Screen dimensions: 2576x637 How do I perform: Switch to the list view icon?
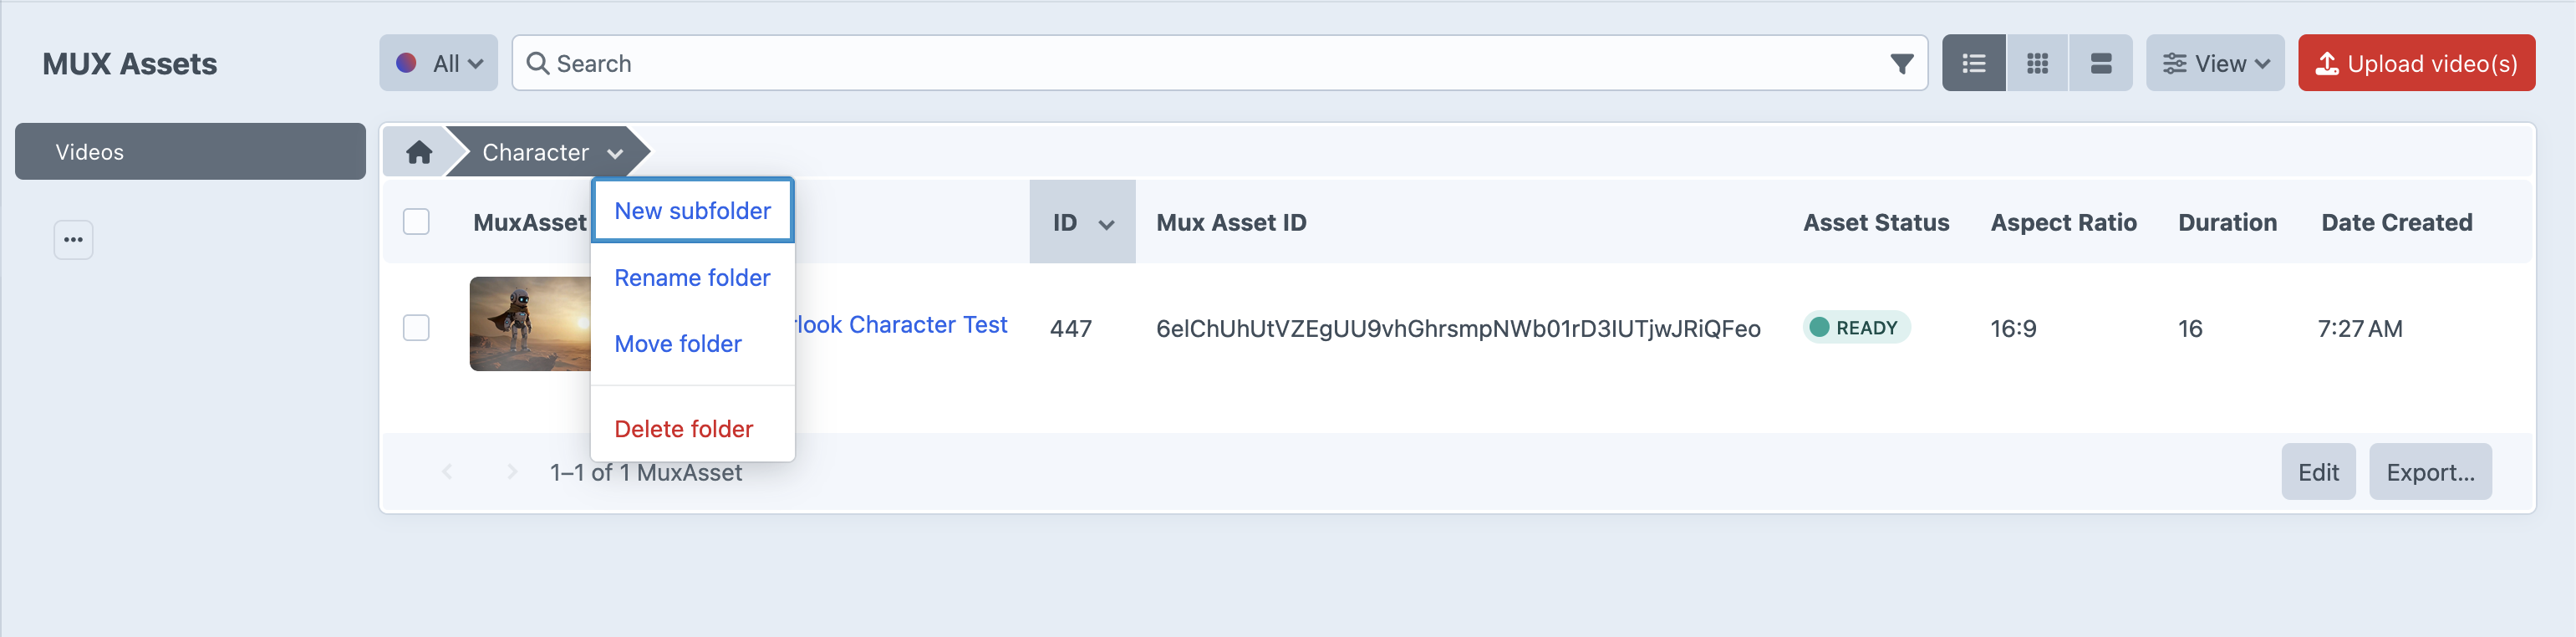[1973, 63]
